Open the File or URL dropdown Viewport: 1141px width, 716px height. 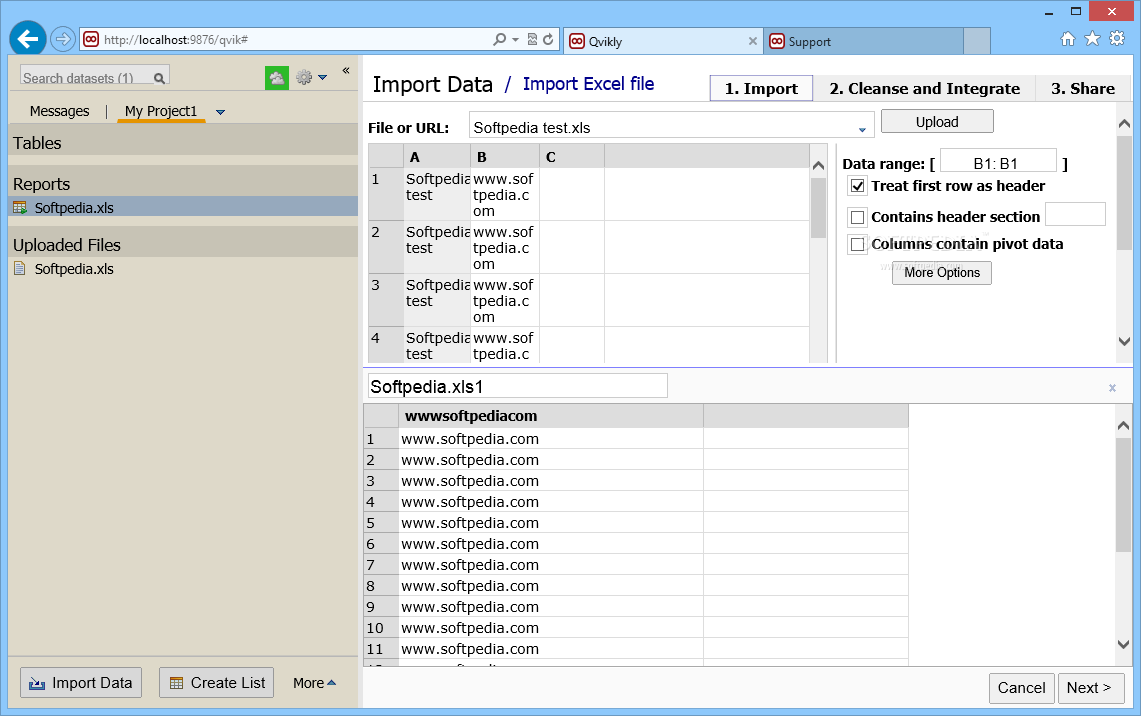[x=862, y=130]
